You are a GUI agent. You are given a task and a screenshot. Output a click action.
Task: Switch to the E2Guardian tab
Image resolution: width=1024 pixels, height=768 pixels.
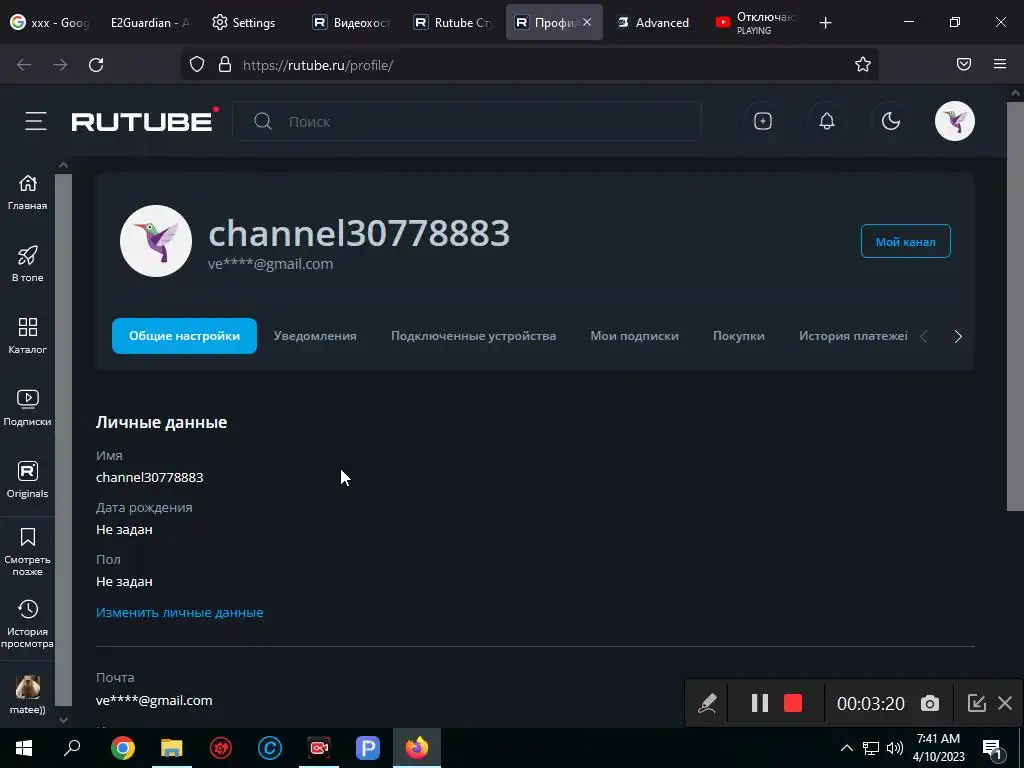point(150,22)
